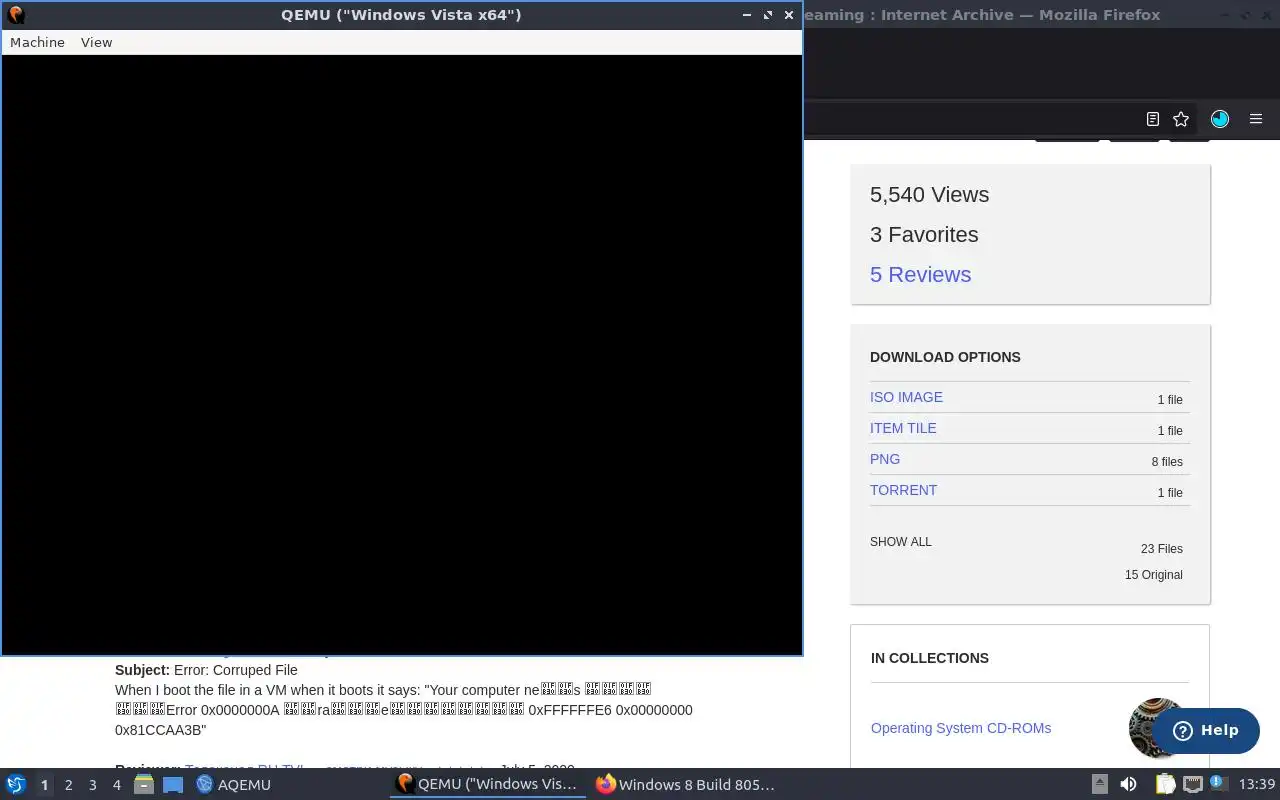Open the Firefox hamburger menu
Screen dimensions: 1280x800
pos(1256,119)
